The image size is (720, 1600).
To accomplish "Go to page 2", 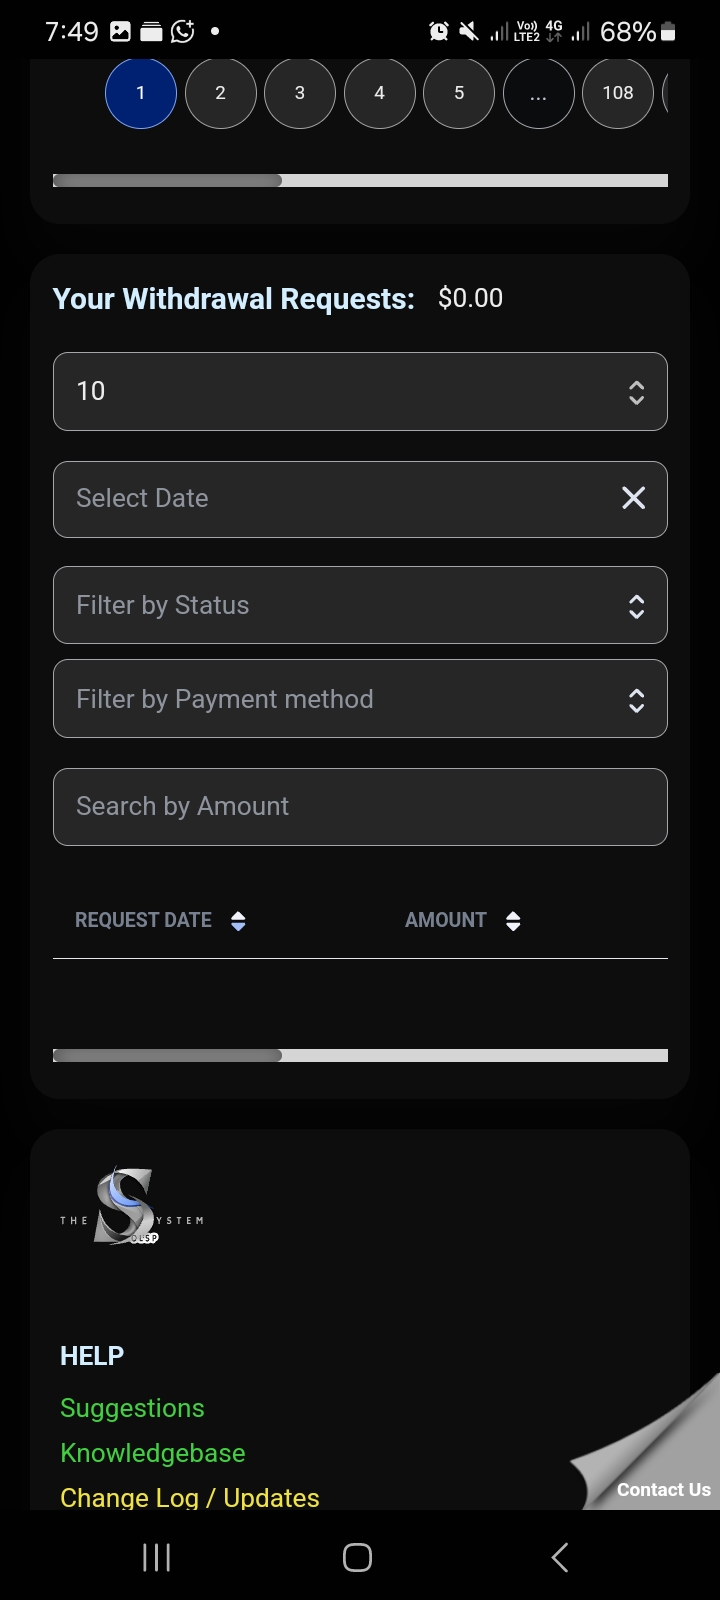I will (x=221, y=93).
